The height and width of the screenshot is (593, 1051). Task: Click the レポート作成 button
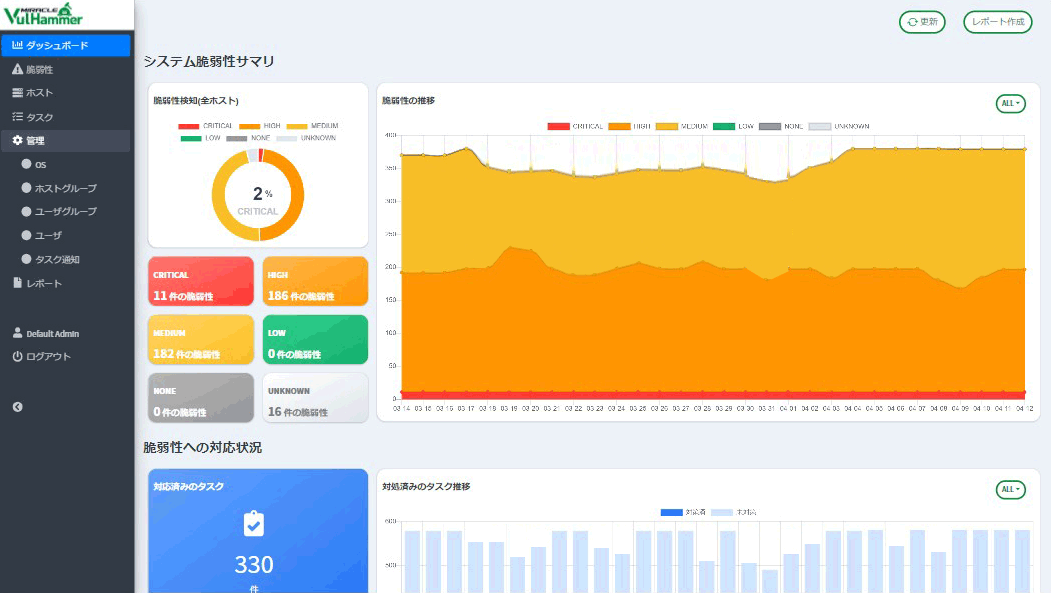tap(997, 22)
